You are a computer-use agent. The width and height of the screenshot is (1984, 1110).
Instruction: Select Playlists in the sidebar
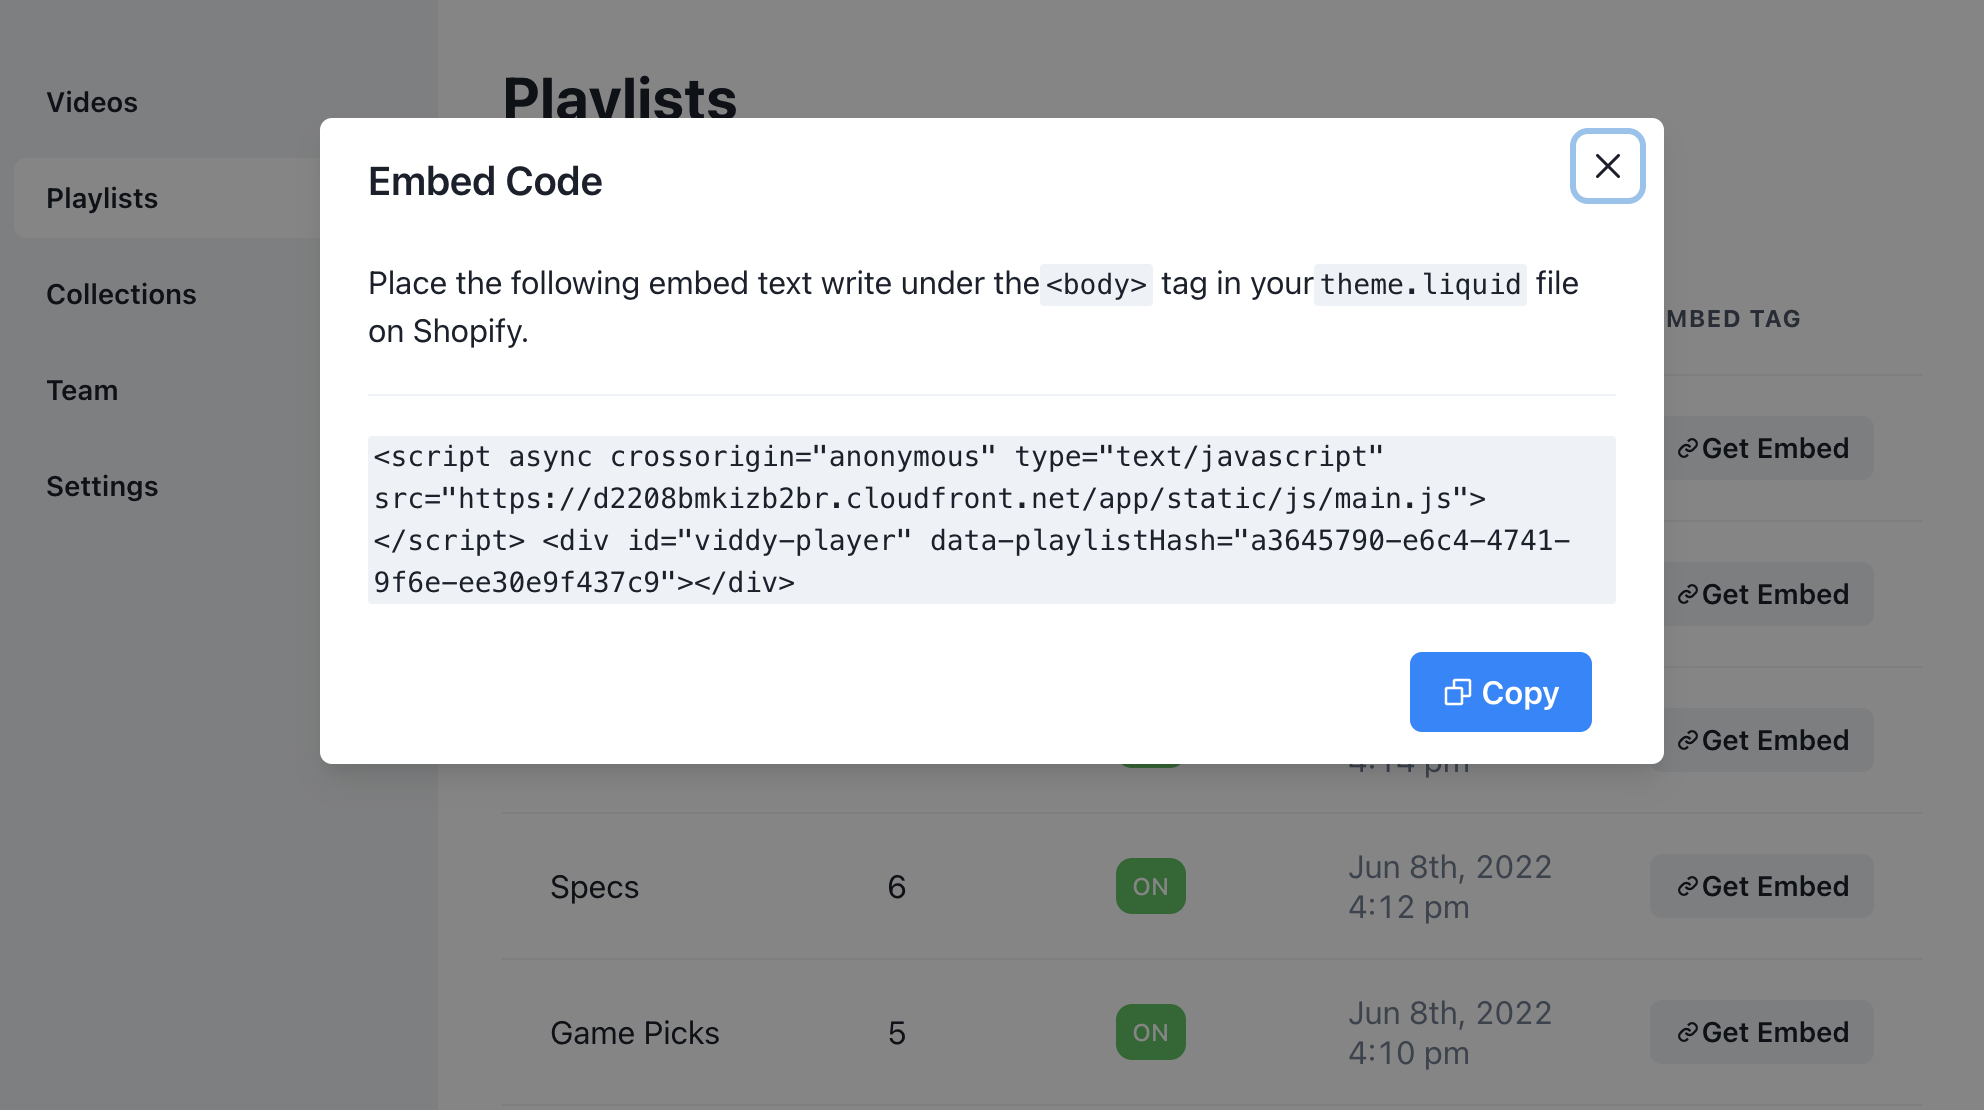point(102,198)
